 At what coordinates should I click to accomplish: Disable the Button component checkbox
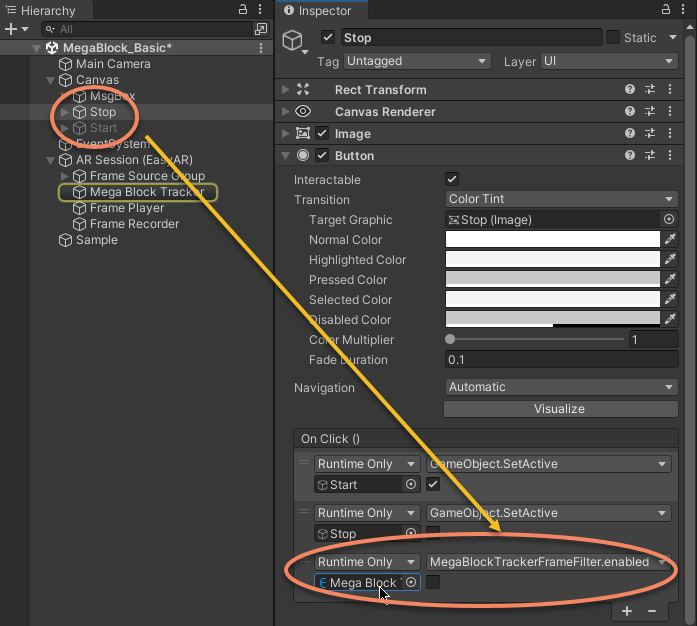point(322,156)
